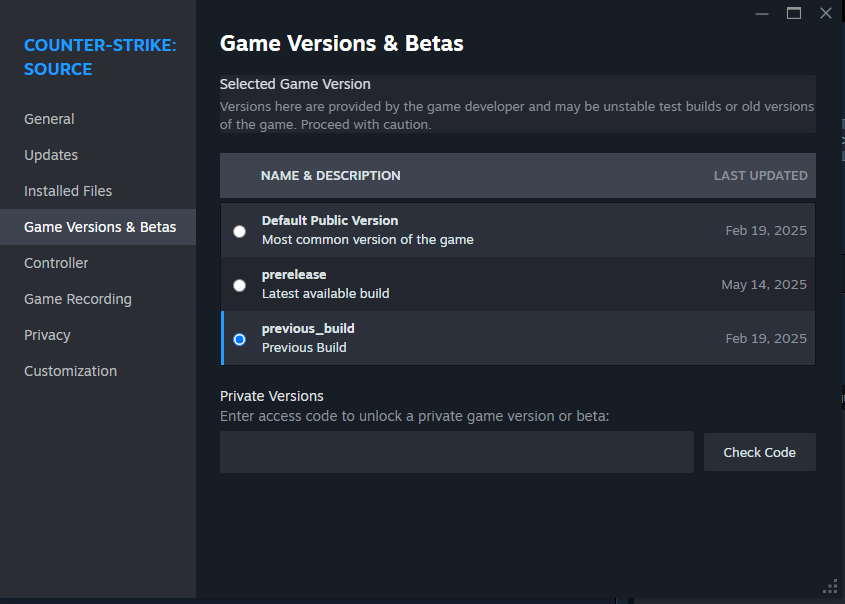Click the prerelease version name

[294, 274]
